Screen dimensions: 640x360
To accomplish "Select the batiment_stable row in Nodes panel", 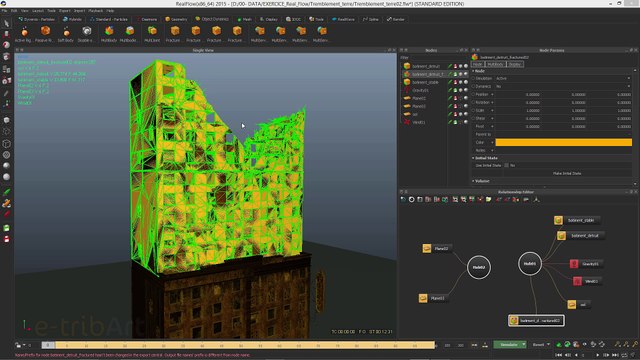I will tap(435, 82).
